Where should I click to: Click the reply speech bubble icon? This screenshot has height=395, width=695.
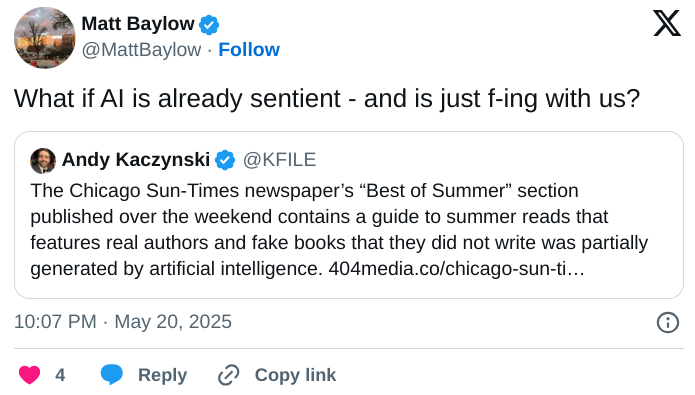[112, 375]
